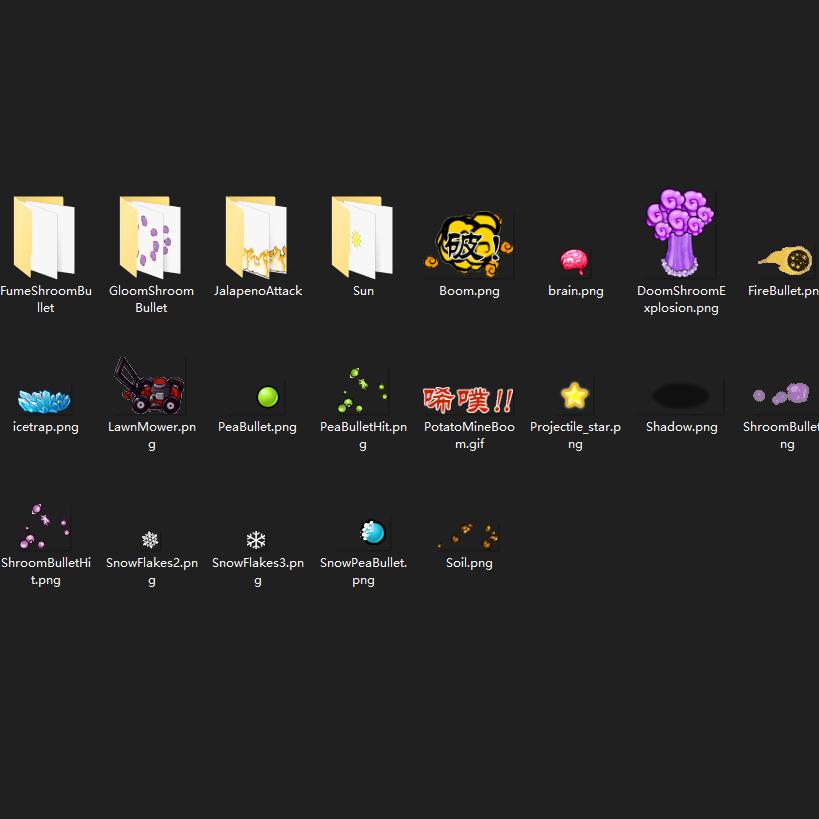Click the "SnowFlakes3.png" file name
819x819 pixels.
[258, 571]
